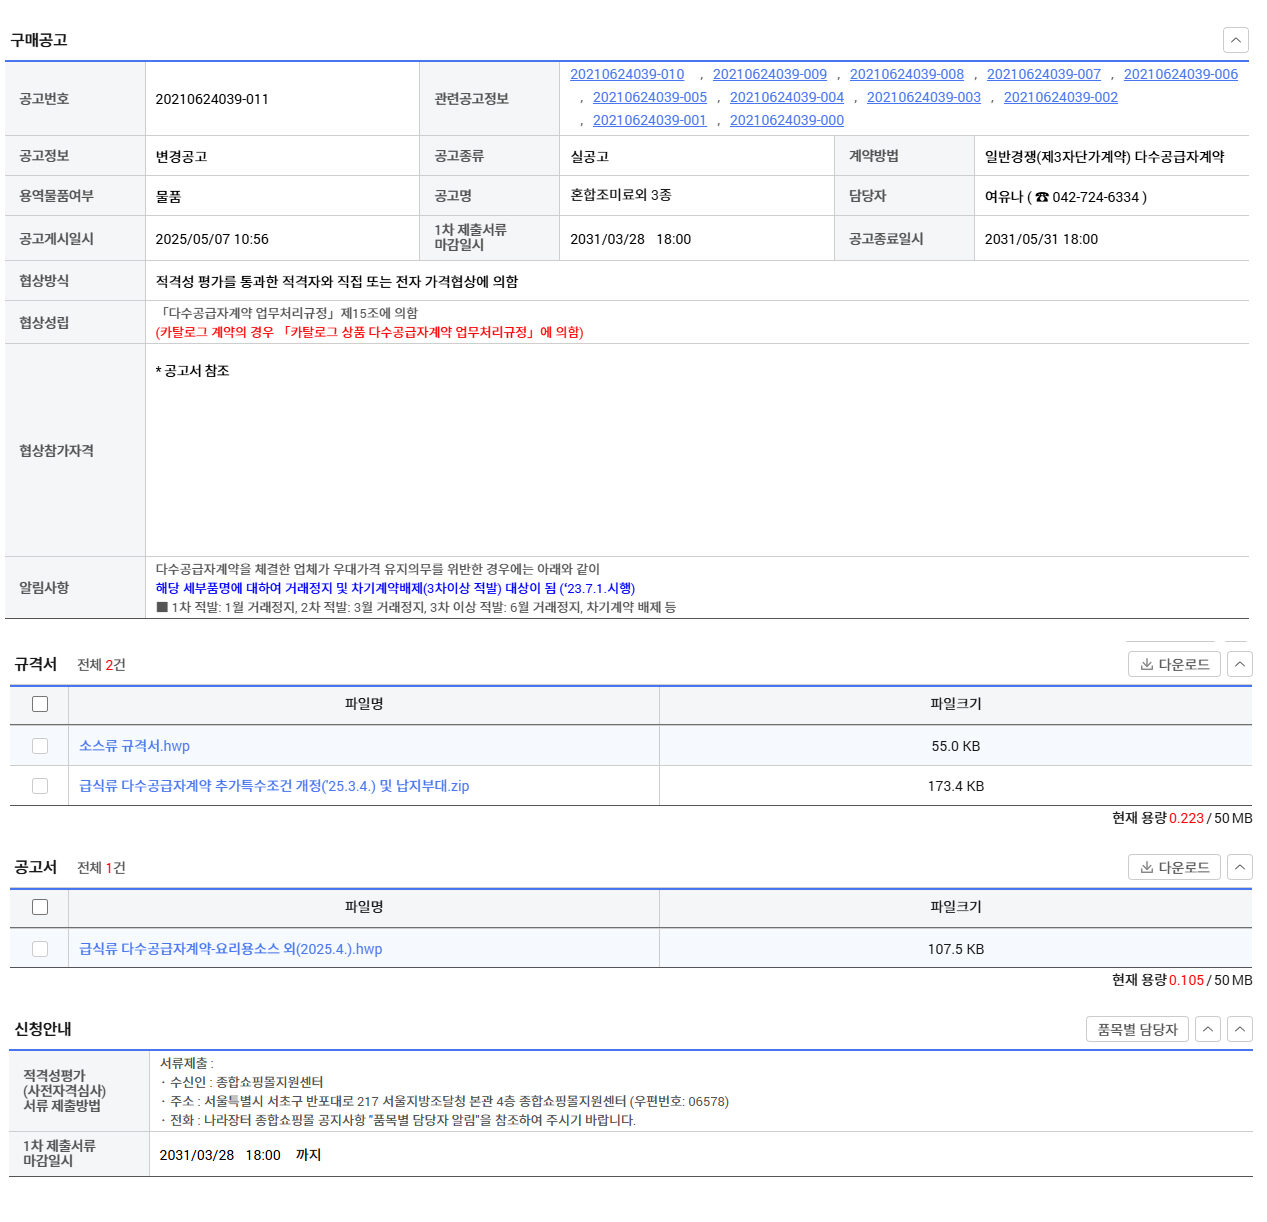The height and width of the screenshot is (1222, 1267).
Task: Click the first chevron beside 품목별 담당자
Action: [x=1208, y=1029]
